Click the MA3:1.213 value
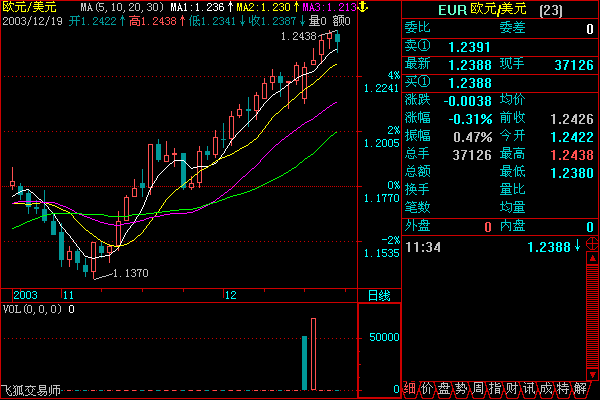Screen dimensions: 600x400 click(x=329, y=7)
